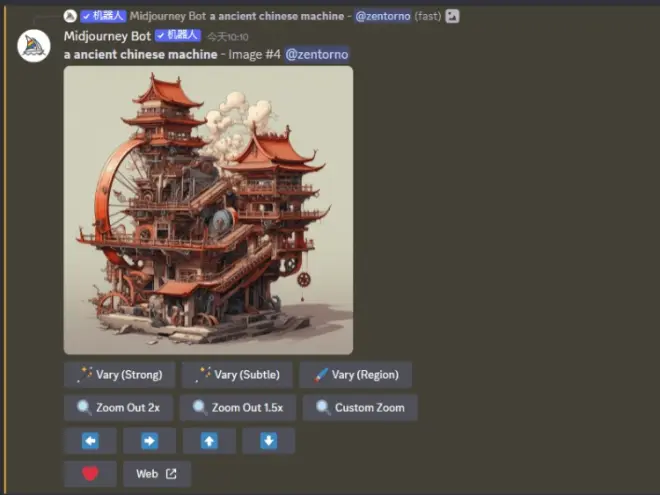The image size is (660, 495).
Task: Choose Zoom Out 1.5x
Action: pyautogui.click(x=238, y=408)
